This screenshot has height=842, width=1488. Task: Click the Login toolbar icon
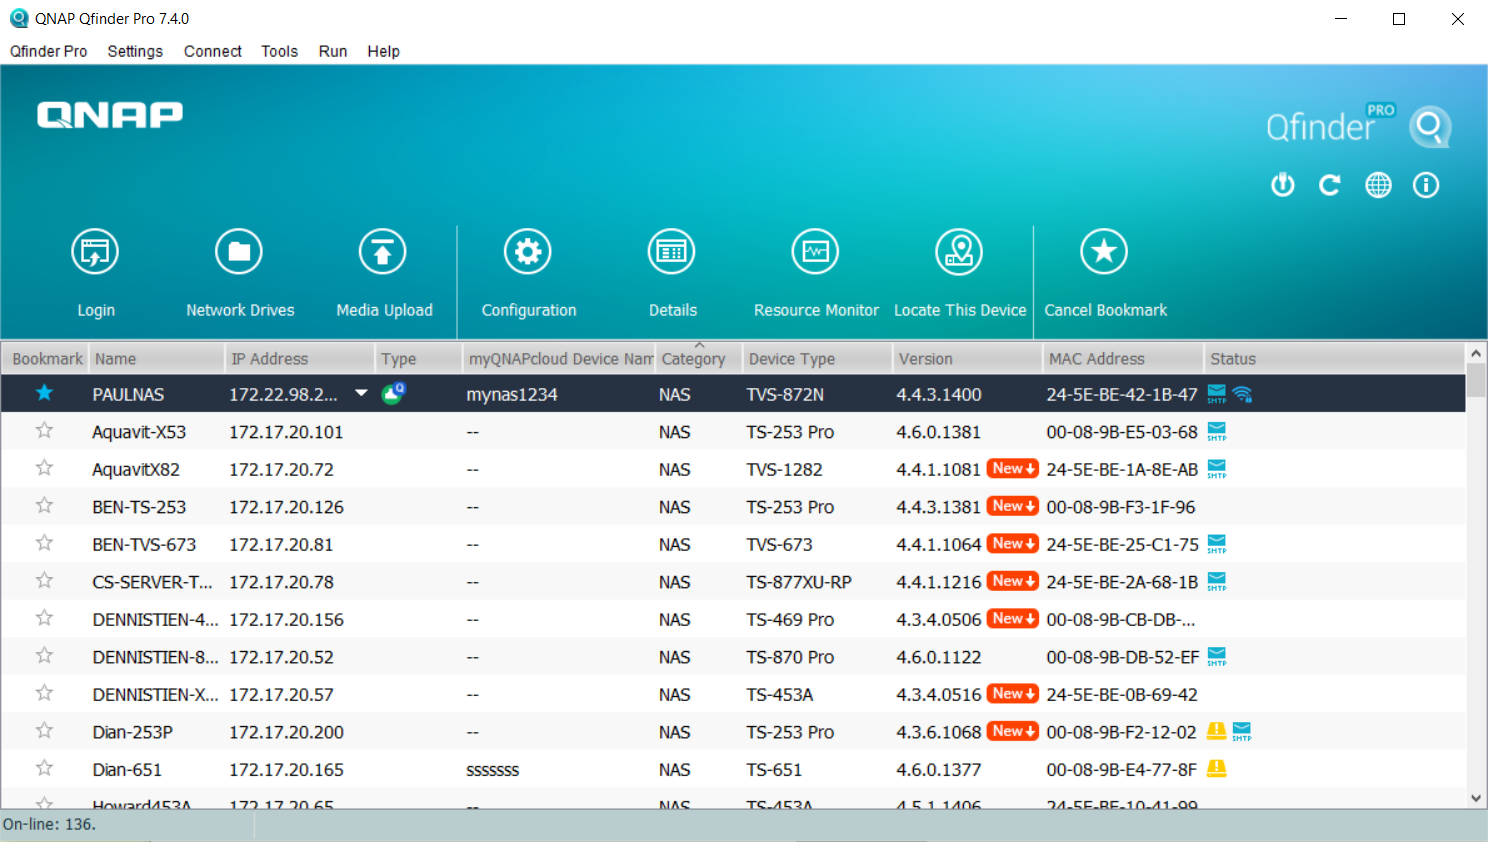[x=95, y=252]
